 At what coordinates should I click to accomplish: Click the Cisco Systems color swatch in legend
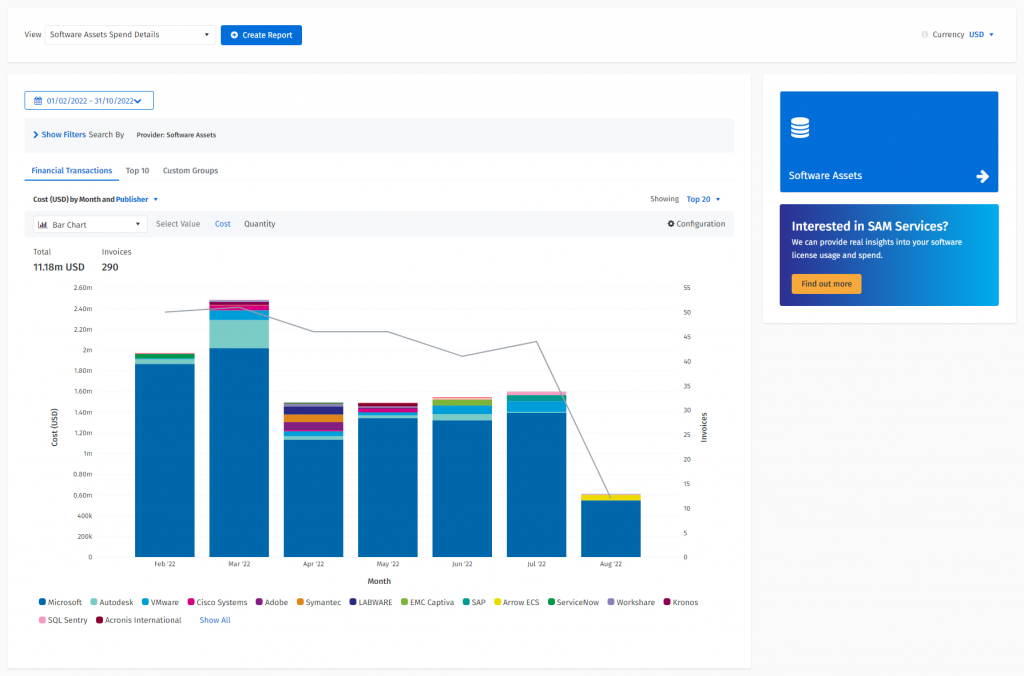[189, 602]
